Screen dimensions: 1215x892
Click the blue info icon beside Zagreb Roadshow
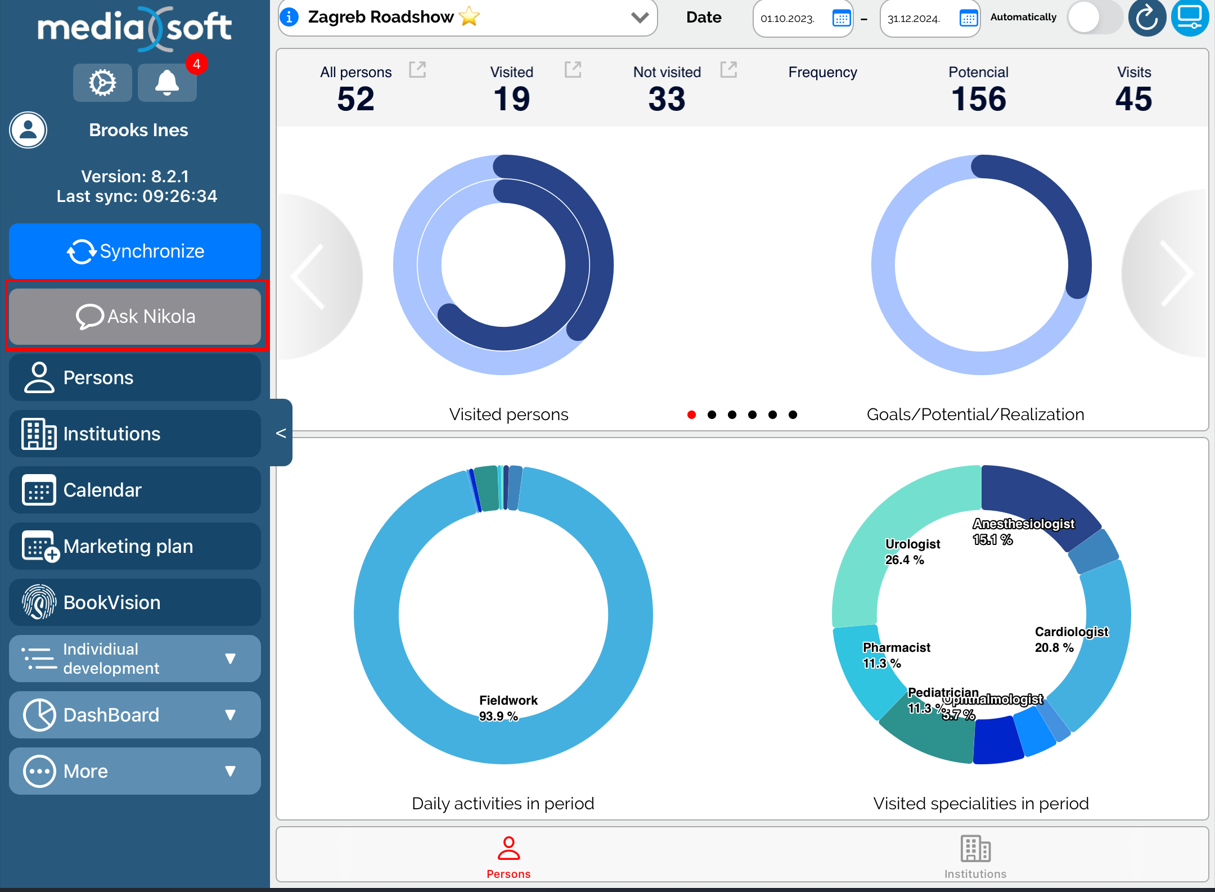[x=290, y=17]
